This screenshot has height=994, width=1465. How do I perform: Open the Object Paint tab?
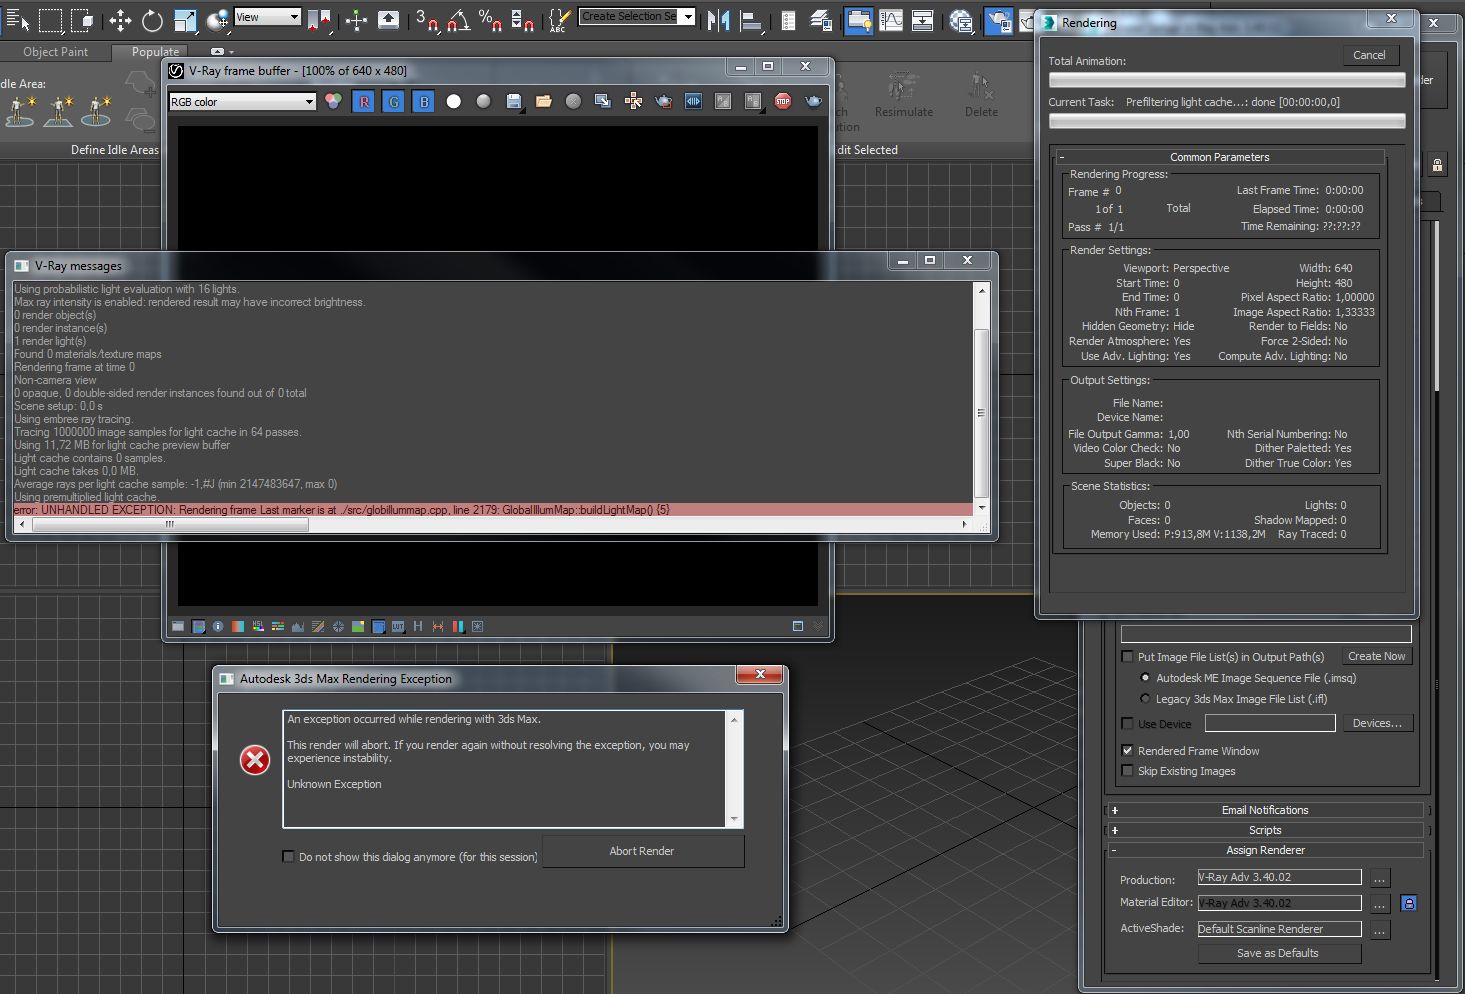(55, 52)
